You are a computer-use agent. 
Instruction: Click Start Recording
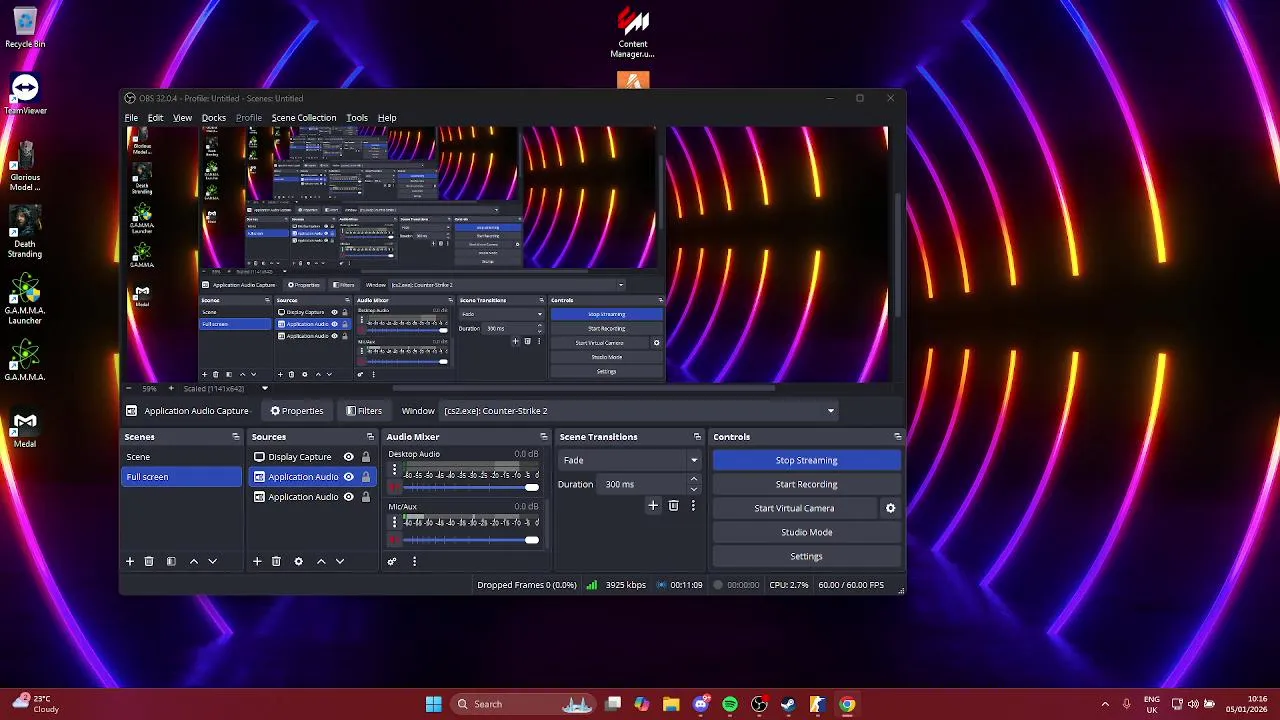[806, 484]
